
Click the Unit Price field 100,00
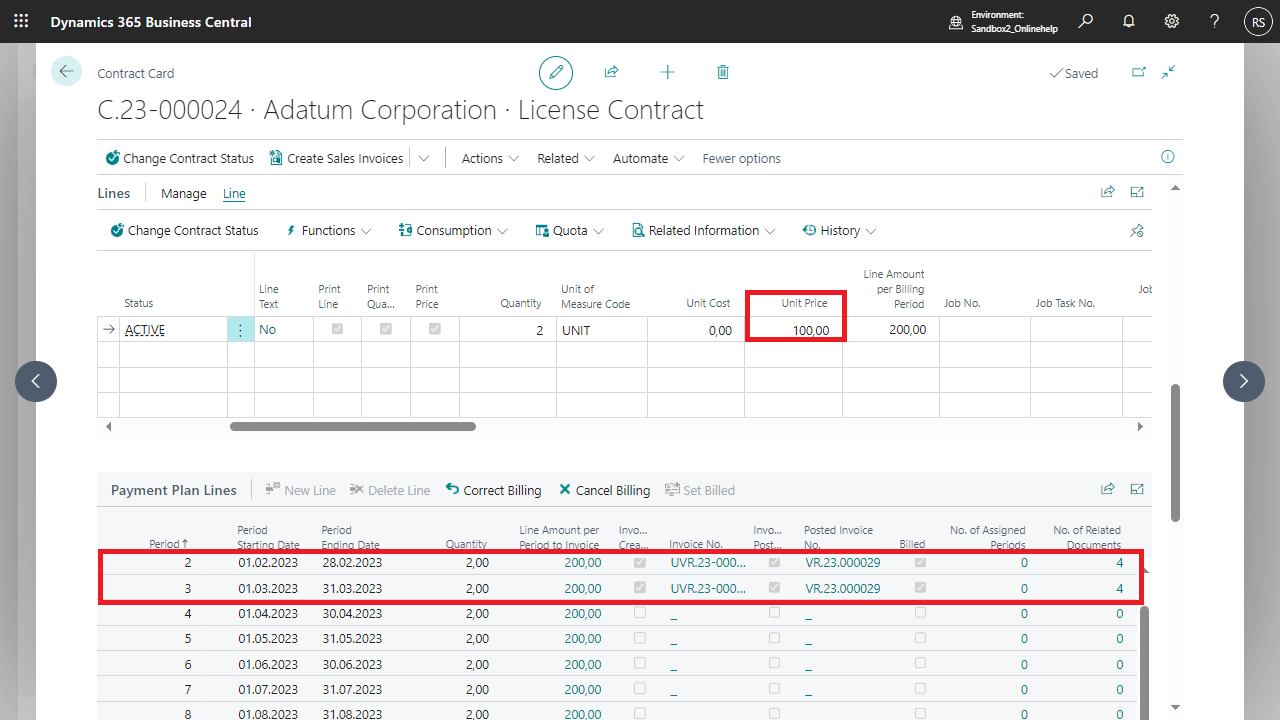[x=794, y=330]
